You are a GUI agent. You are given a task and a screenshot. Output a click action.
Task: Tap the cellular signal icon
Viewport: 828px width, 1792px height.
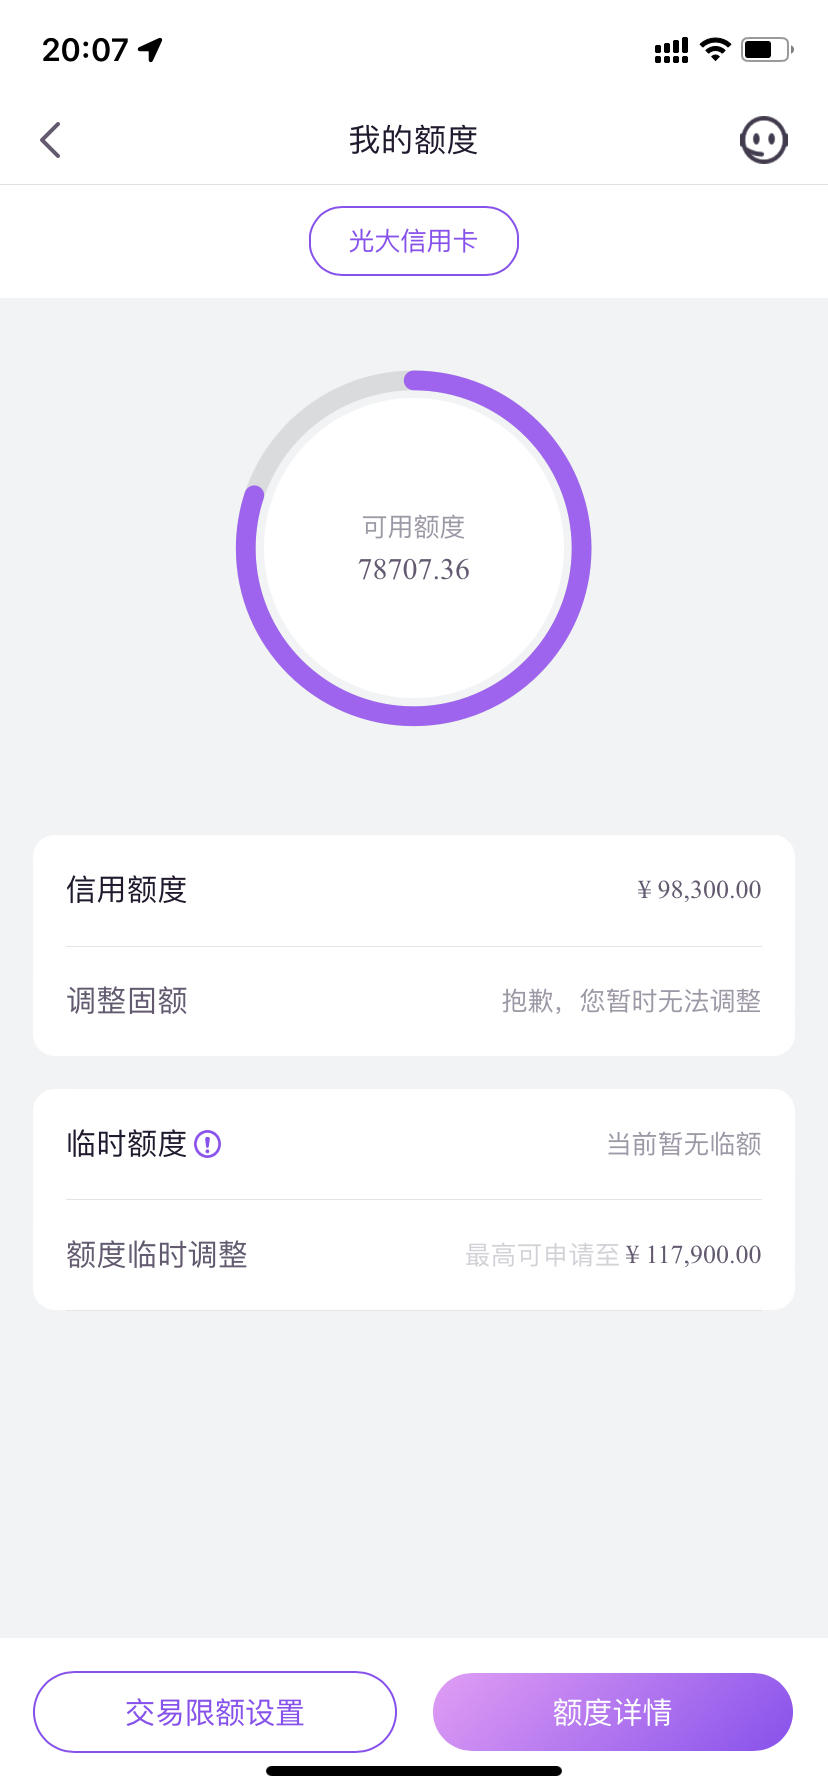pos(671,50)
